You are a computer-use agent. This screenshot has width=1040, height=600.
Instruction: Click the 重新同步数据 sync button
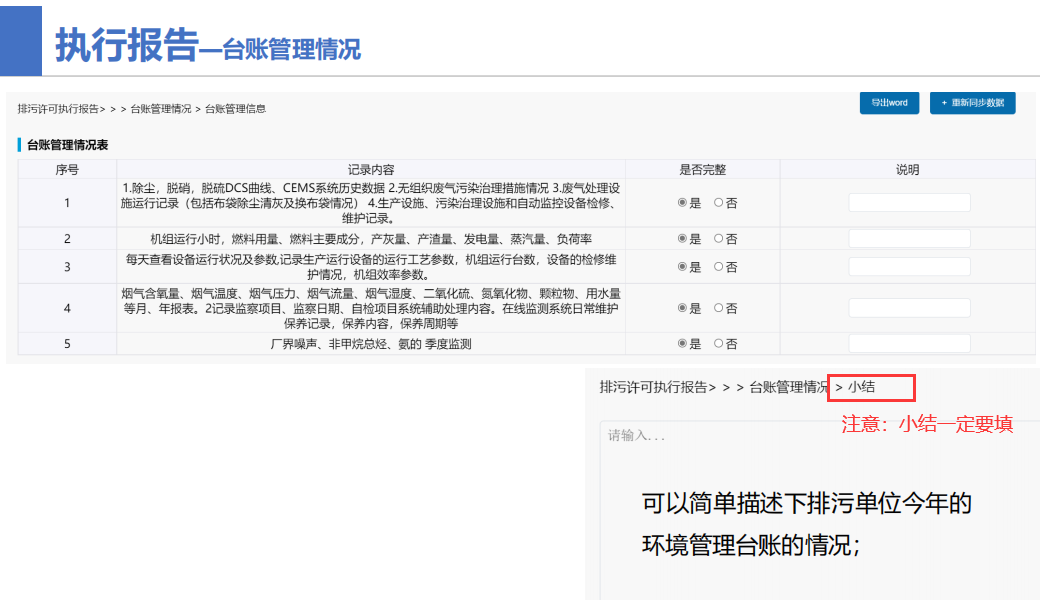[x=973, y=103]
